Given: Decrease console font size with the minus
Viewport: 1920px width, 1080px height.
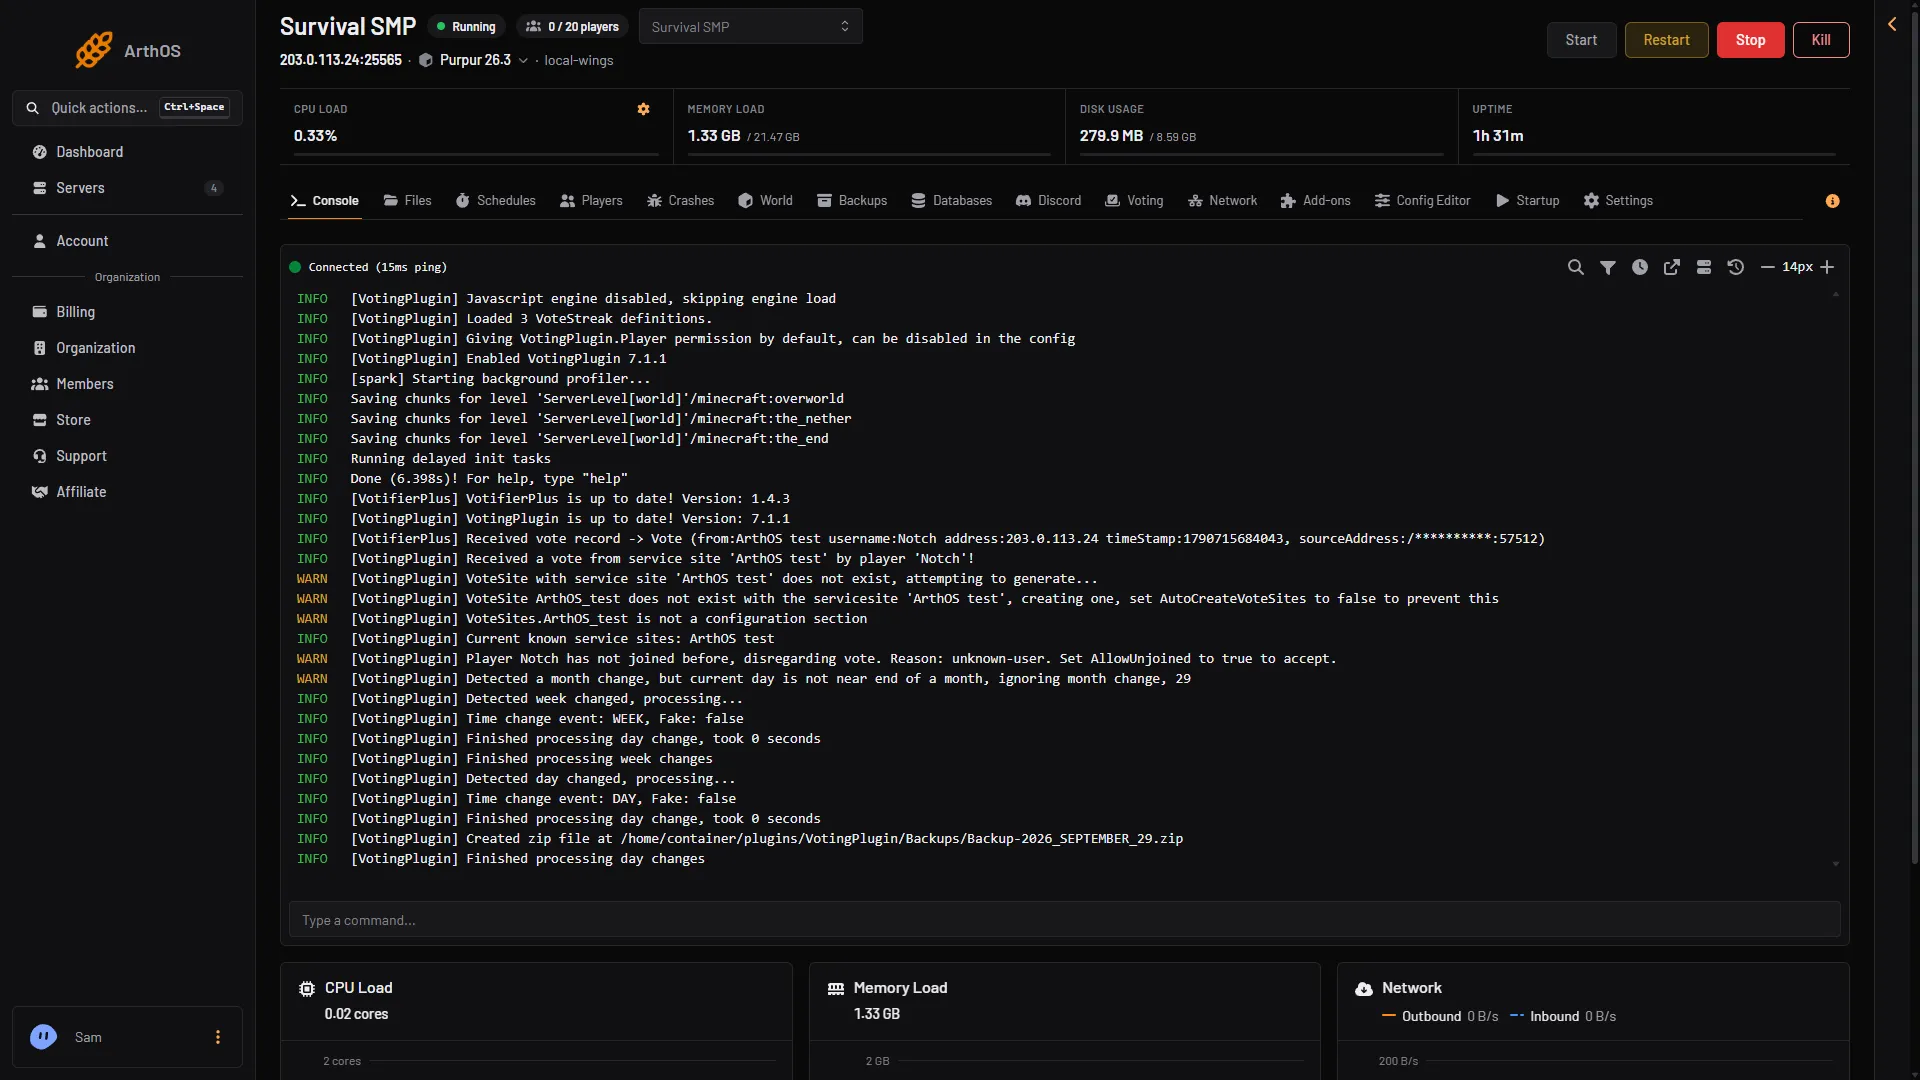Looking at the screenshot, I should (x=1767, y=267).
